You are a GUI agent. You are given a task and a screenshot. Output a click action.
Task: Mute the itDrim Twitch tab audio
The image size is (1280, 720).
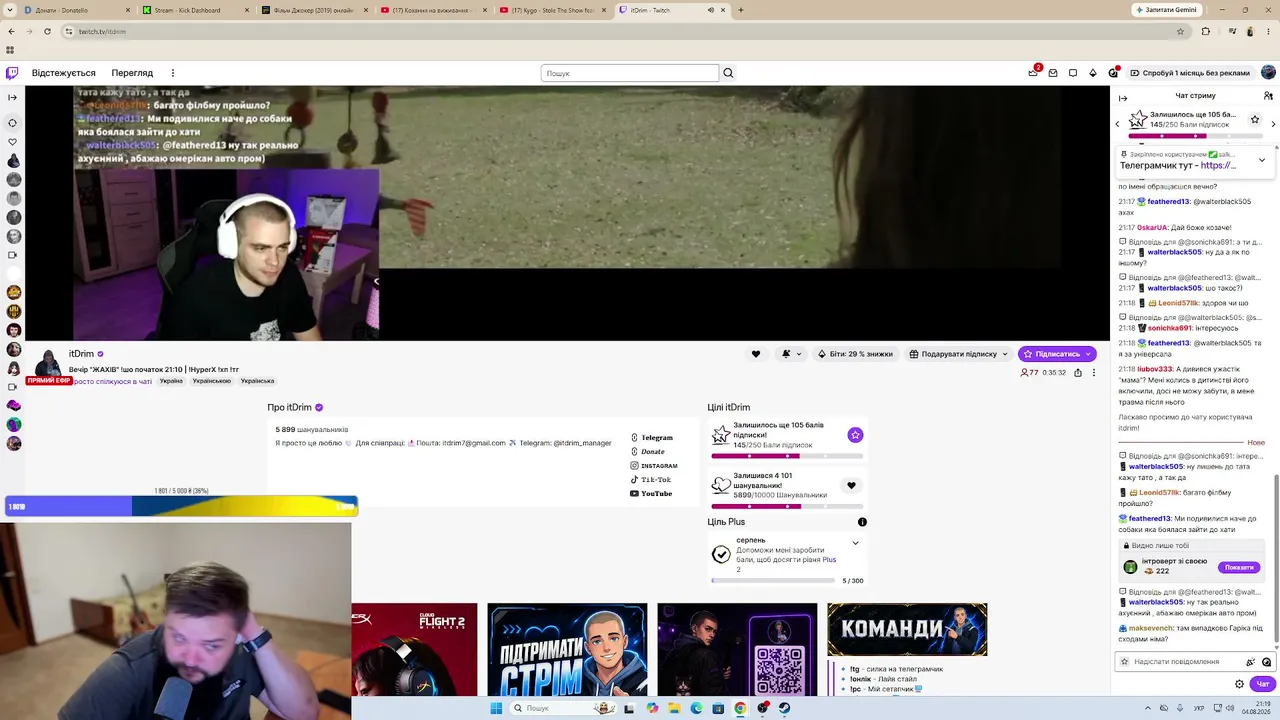pyautogui.click(x=711, y=10)
